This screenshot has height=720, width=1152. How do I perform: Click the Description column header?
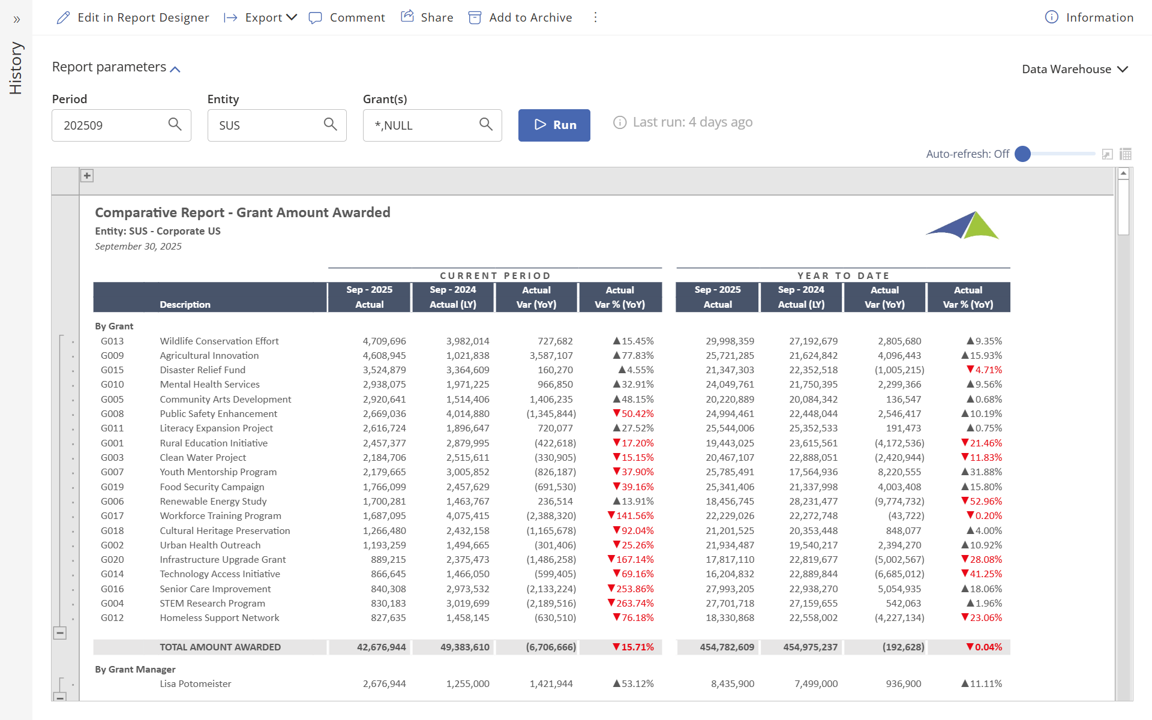tap(185, 304)
